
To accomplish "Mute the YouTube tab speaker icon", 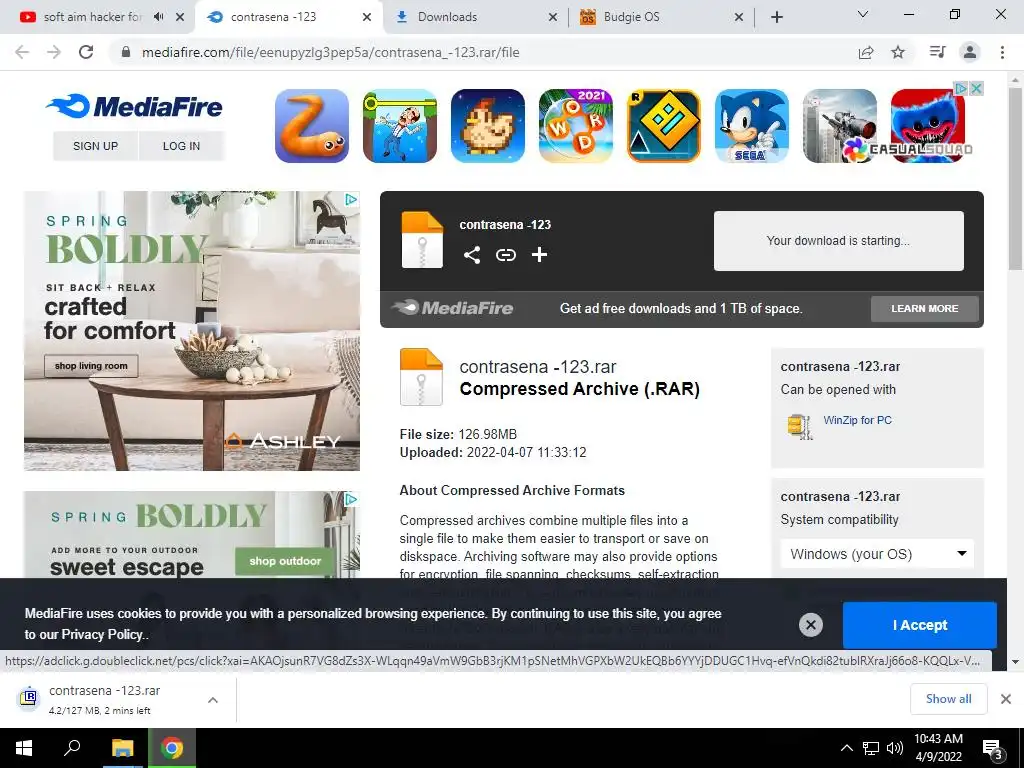I will pos(158,16).
